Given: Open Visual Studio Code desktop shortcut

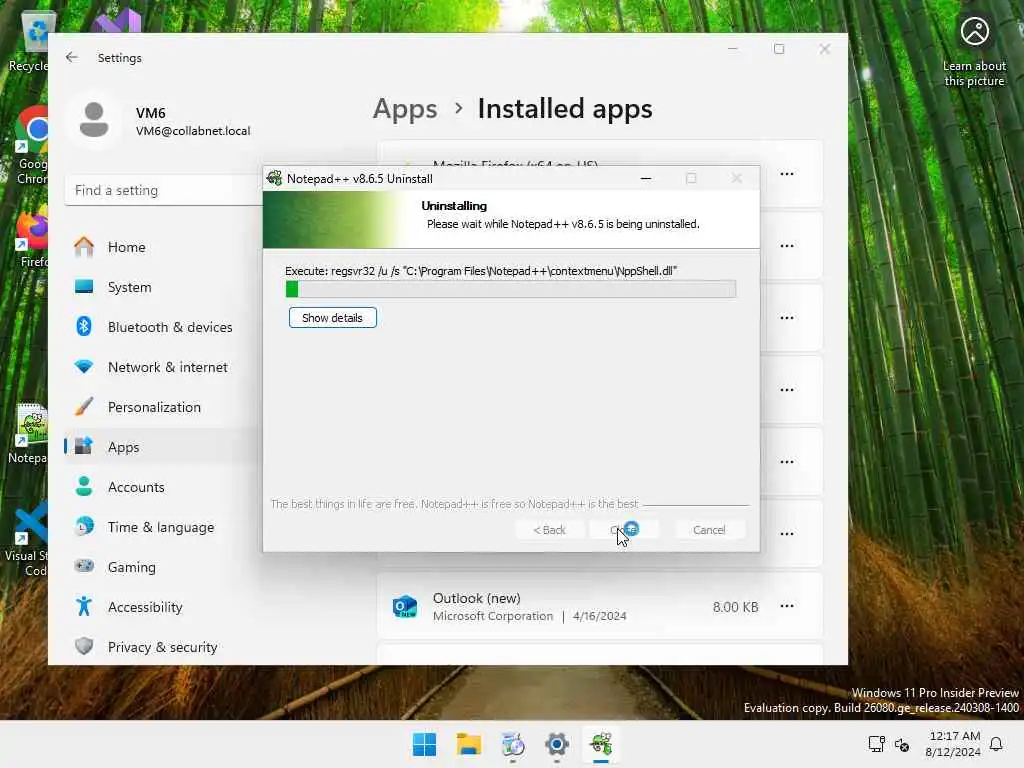Looking at the screenshot, I should (x=27, y=539).
